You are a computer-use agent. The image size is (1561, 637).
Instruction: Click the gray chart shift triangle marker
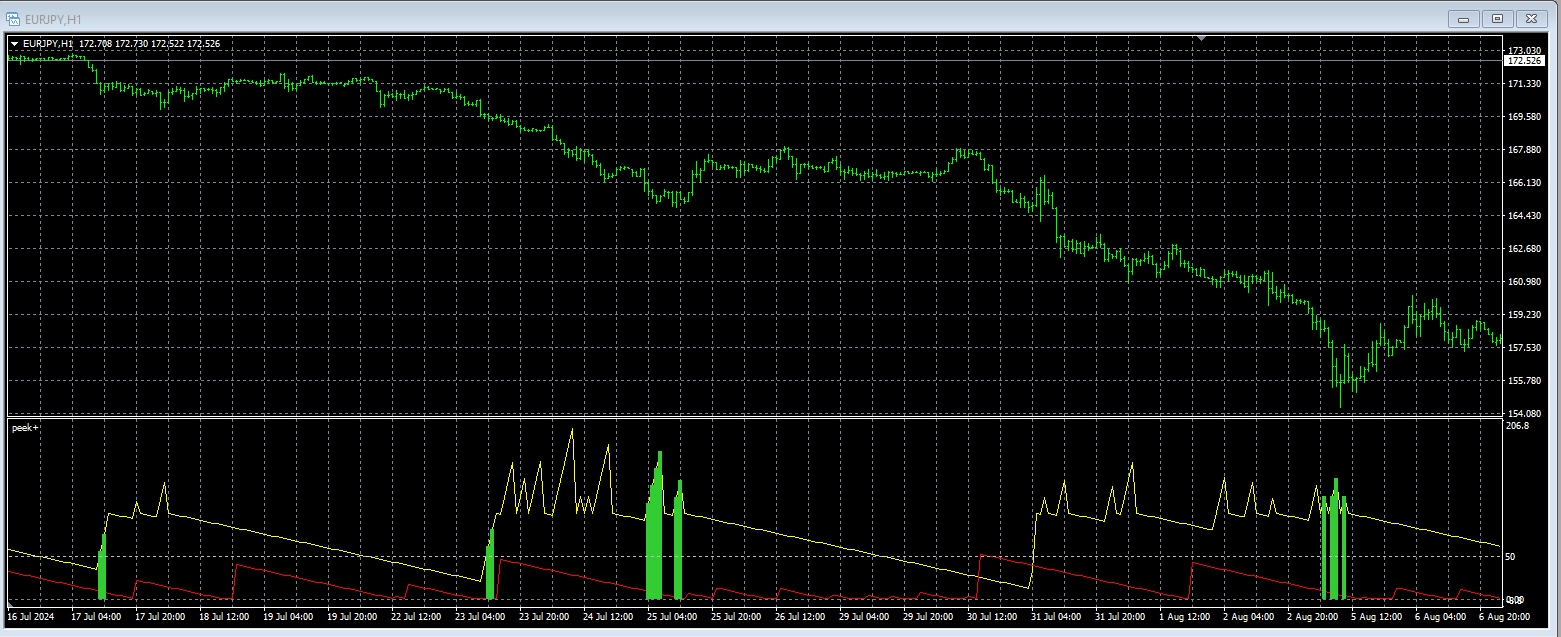pos(1201,38)
